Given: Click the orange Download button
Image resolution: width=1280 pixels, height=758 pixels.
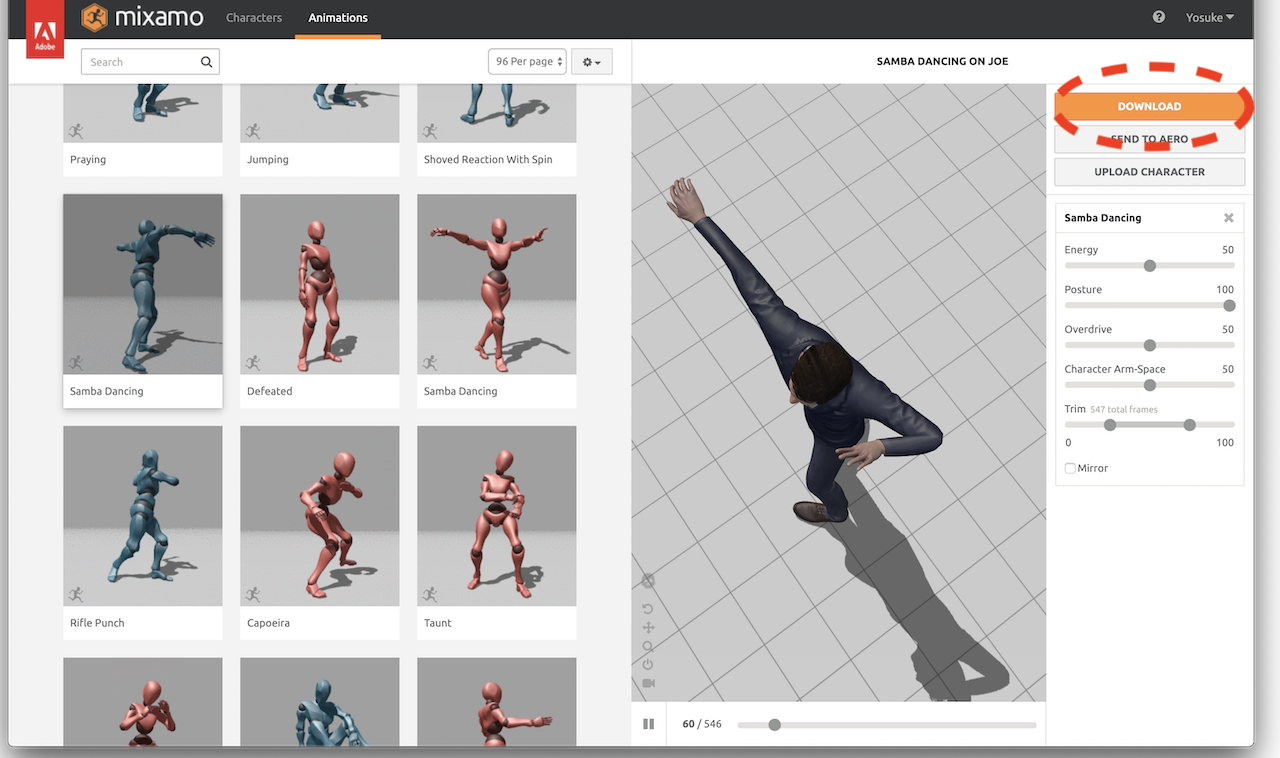Looking at the screenshot, I should [1150, 106].
